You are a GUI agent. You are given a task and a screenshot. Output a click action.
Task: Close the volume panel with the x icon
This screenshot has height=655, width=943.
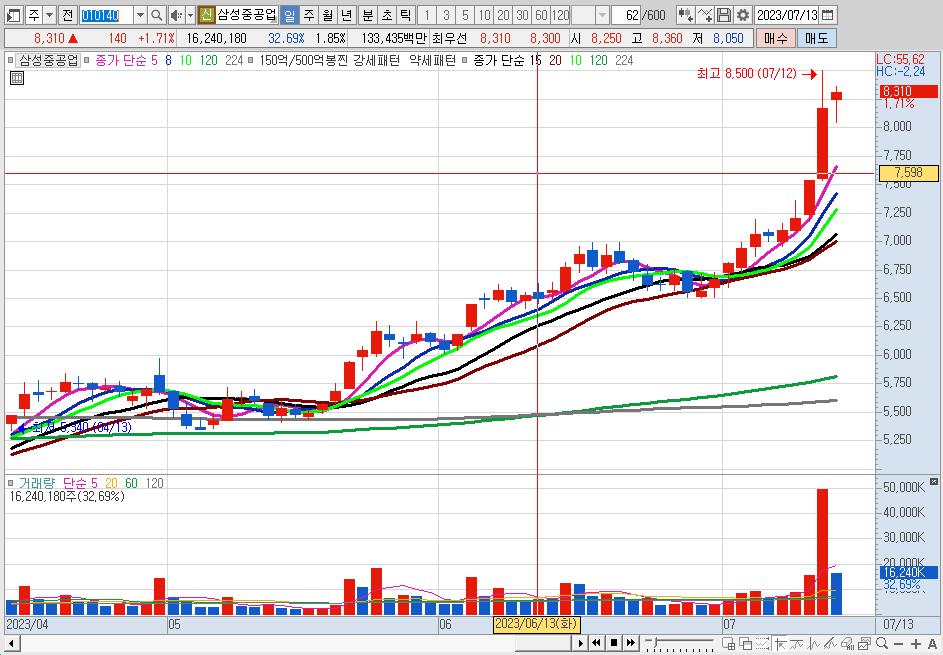pyautogui.click(x=933, y=482)
